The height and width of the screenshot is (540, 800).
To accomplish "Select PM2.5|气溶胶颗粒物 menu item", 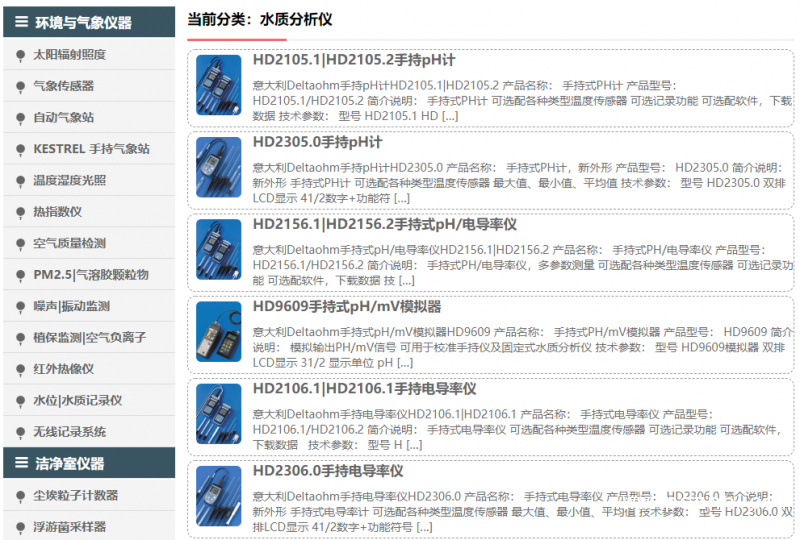I will 91,275.
